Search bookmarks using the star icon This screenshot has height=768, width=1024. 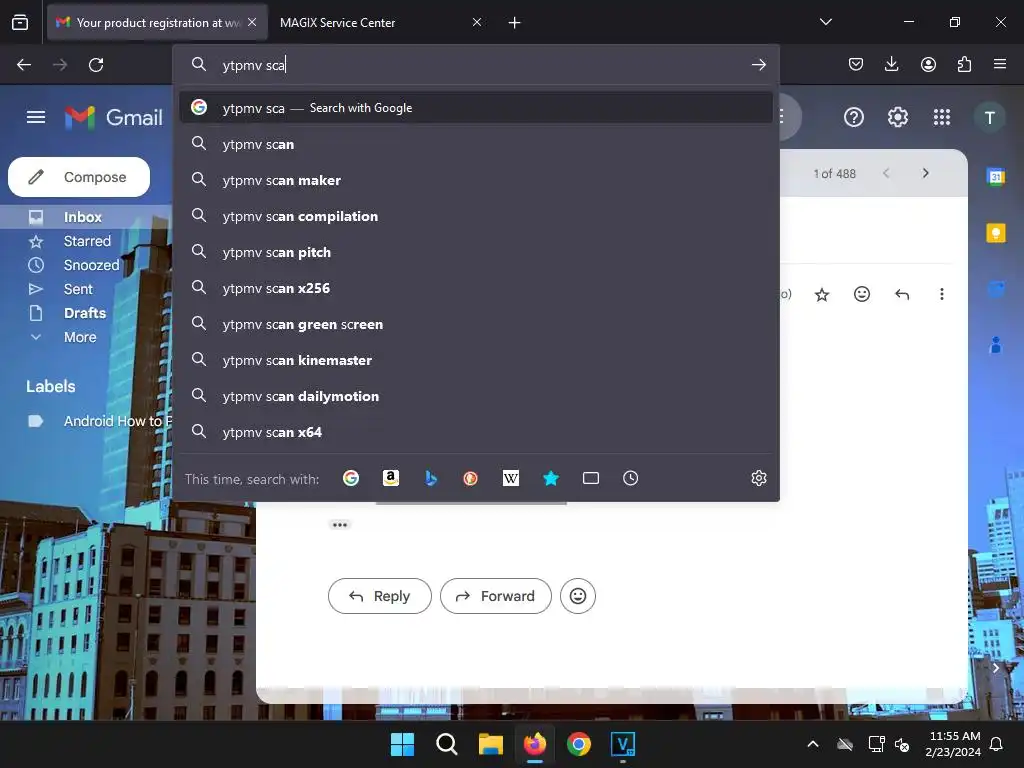(551, 478)
